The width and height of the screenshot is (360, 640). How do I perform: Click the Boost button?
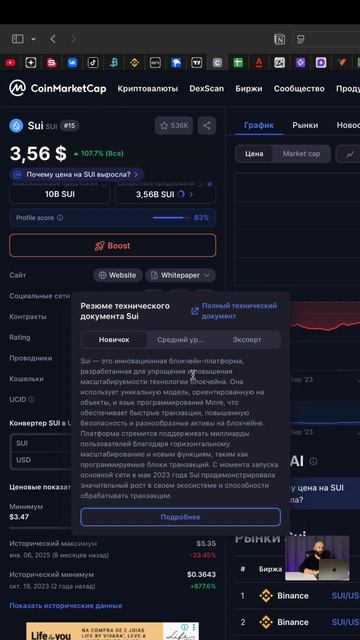112,246
